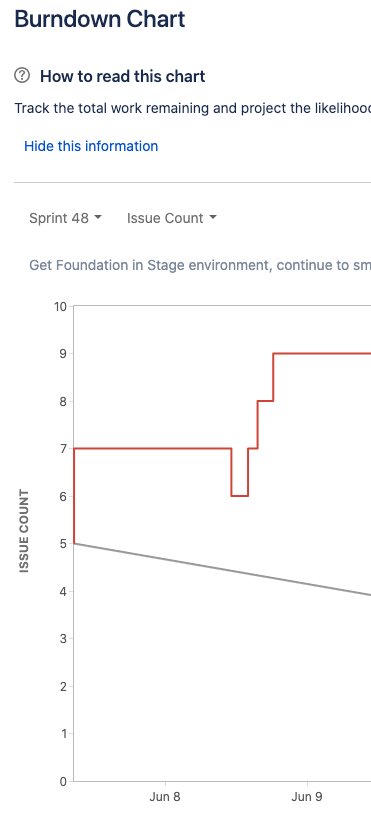Click the red line's short step at 8 issues
The width and height of the screenshot is (371, 829).
point(265,401)
